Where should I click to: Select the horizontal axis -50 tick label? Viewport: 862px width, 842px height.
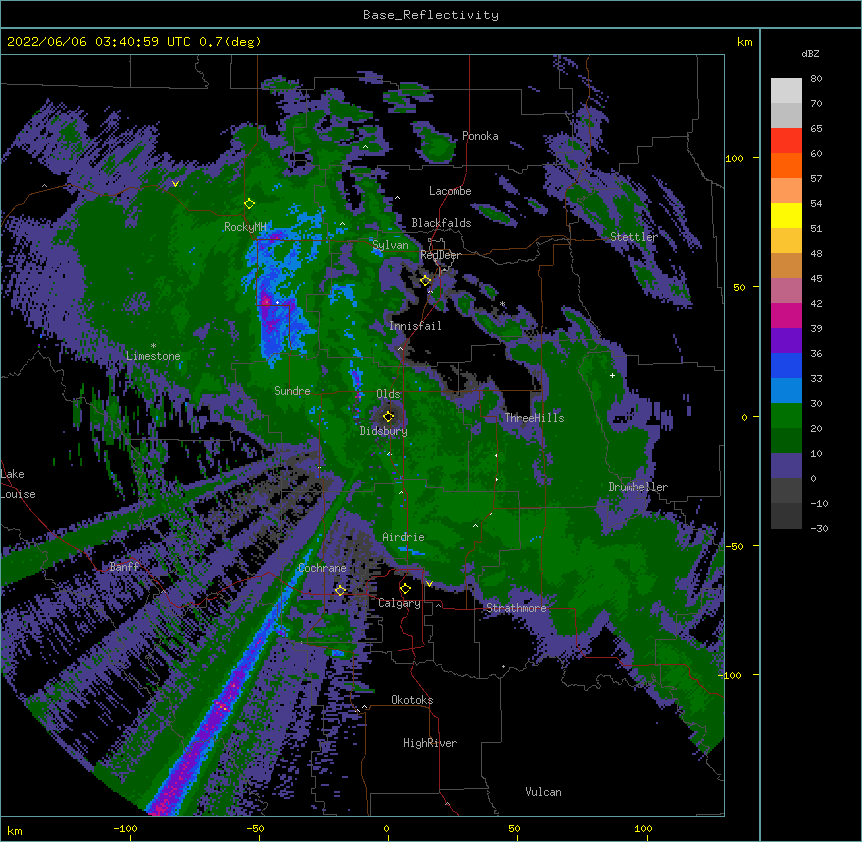[255, 828]
